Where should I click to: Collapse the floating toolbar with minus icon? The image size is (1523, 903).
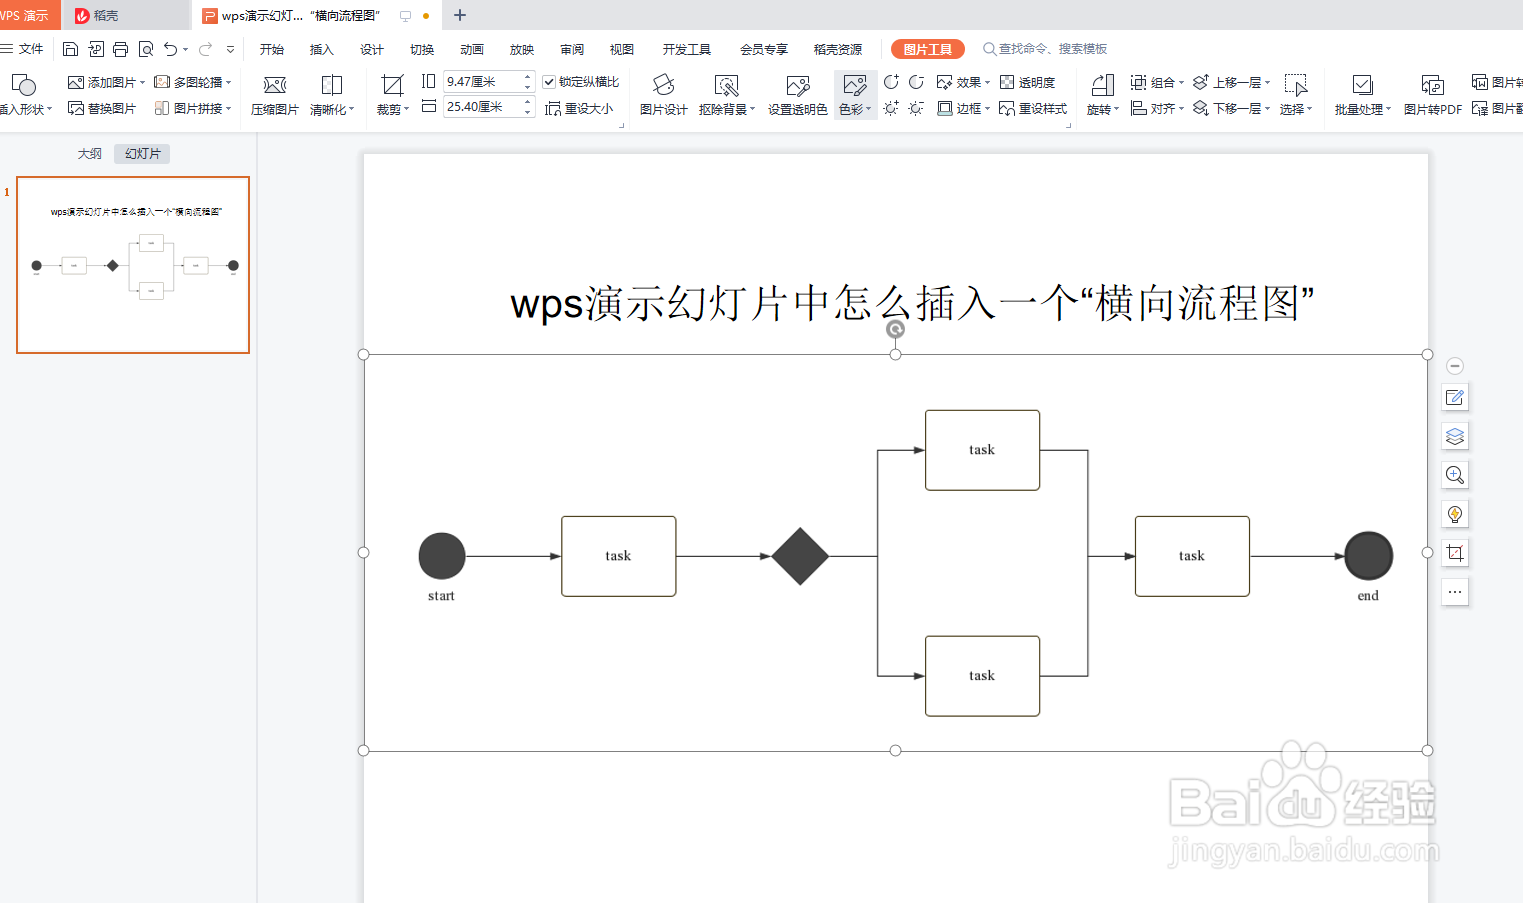1455,366
